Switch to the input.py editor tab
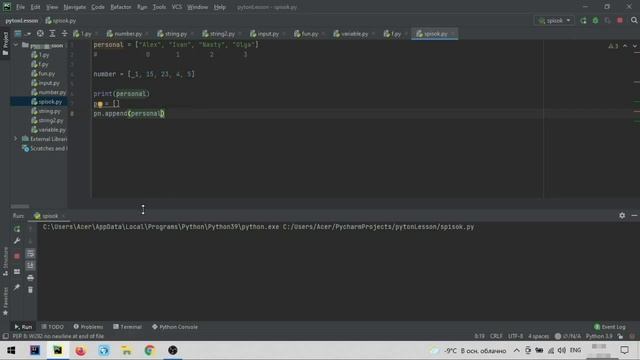Image resolution: width=640 pixels, height=360 pixels. [264, 34]
